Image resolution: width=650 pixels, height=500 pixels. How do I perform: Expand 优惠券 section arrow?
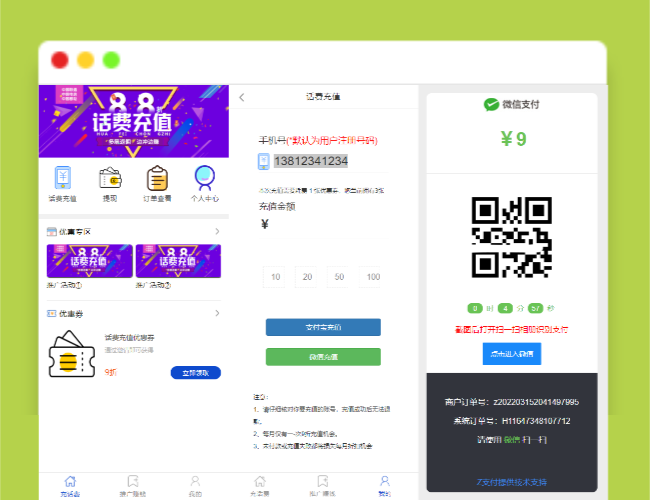click(x=217, y=313)
